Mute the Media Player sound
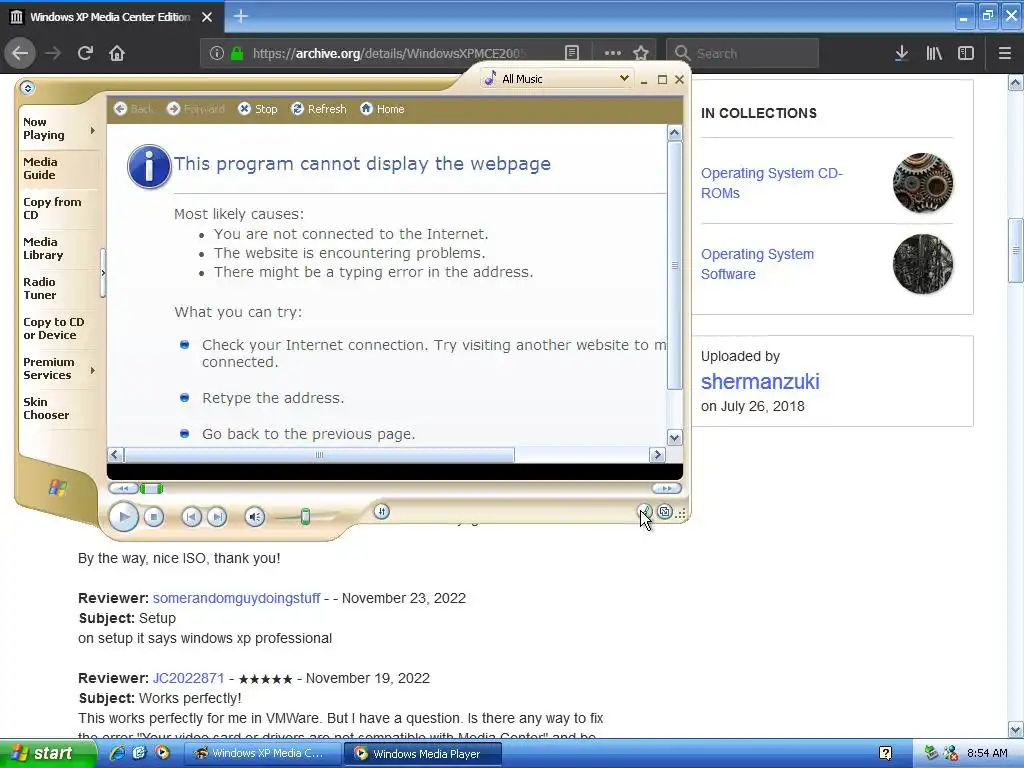The height and width of the screenshot is (768, 1024). tap(255, 517)
